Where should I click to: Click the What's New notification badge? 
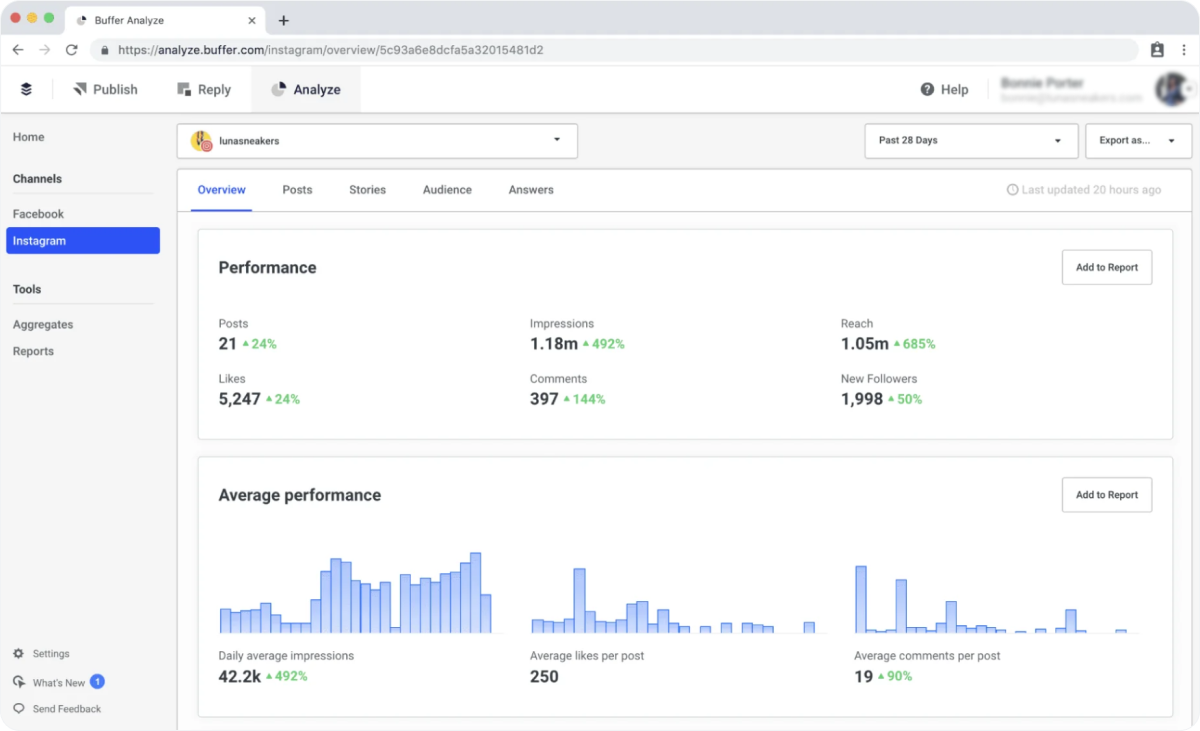pyautogui.click(x=97, y=682)
